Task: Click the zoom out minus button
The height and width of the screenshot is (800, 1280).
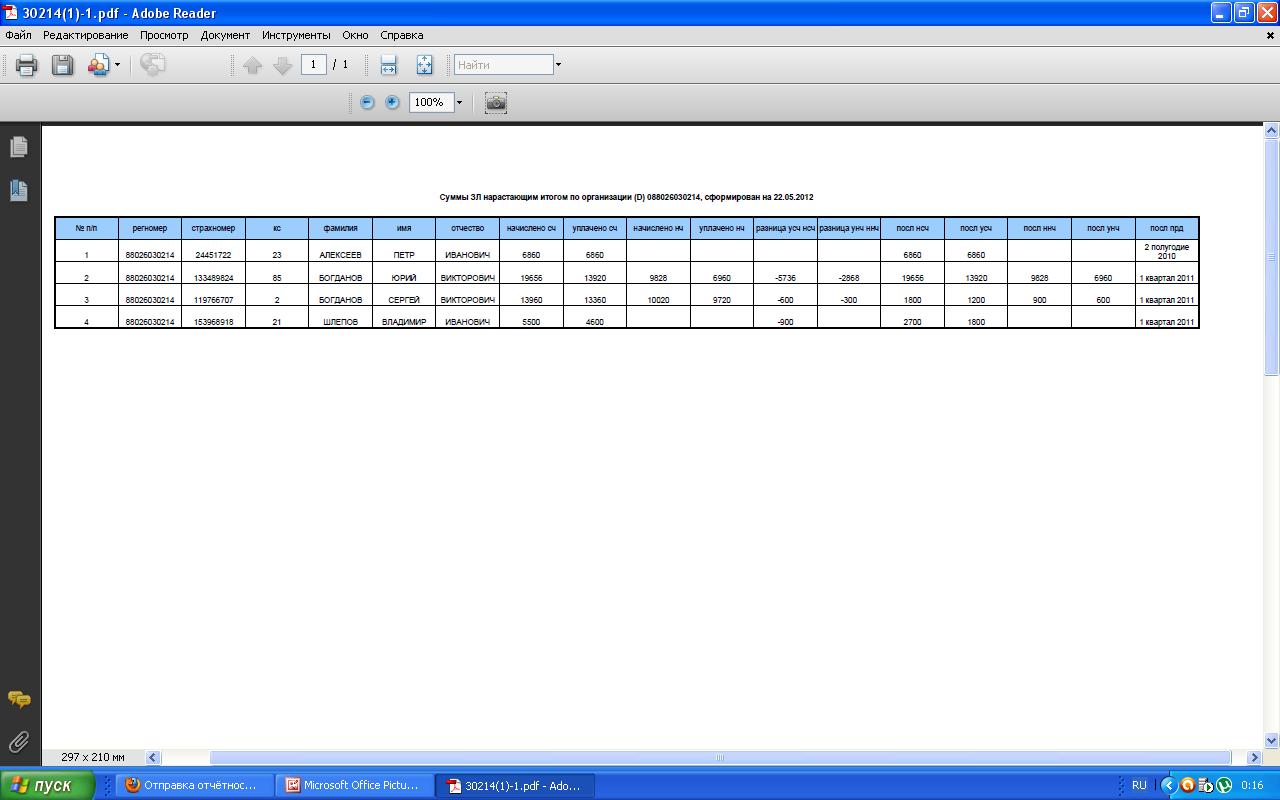Action: pyautogui.click(x=367, y=102)
